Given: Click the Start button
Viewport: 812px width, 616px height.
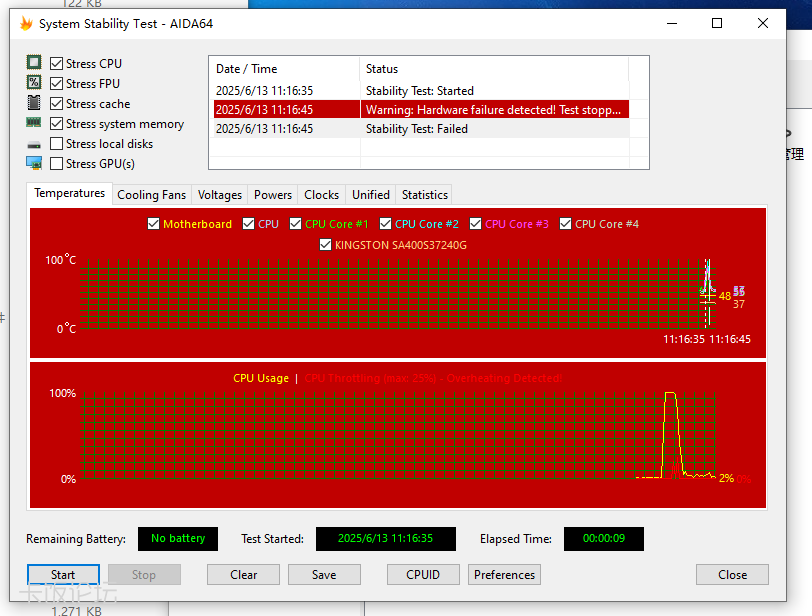Looking at the screenshot, I should pyautogui.click(x=63, y=575).
